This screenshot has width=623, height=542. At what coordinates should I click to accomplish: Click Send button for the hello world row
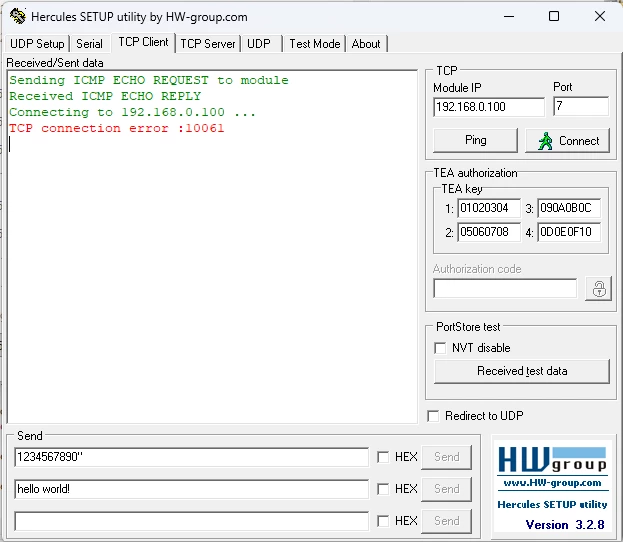447,489
